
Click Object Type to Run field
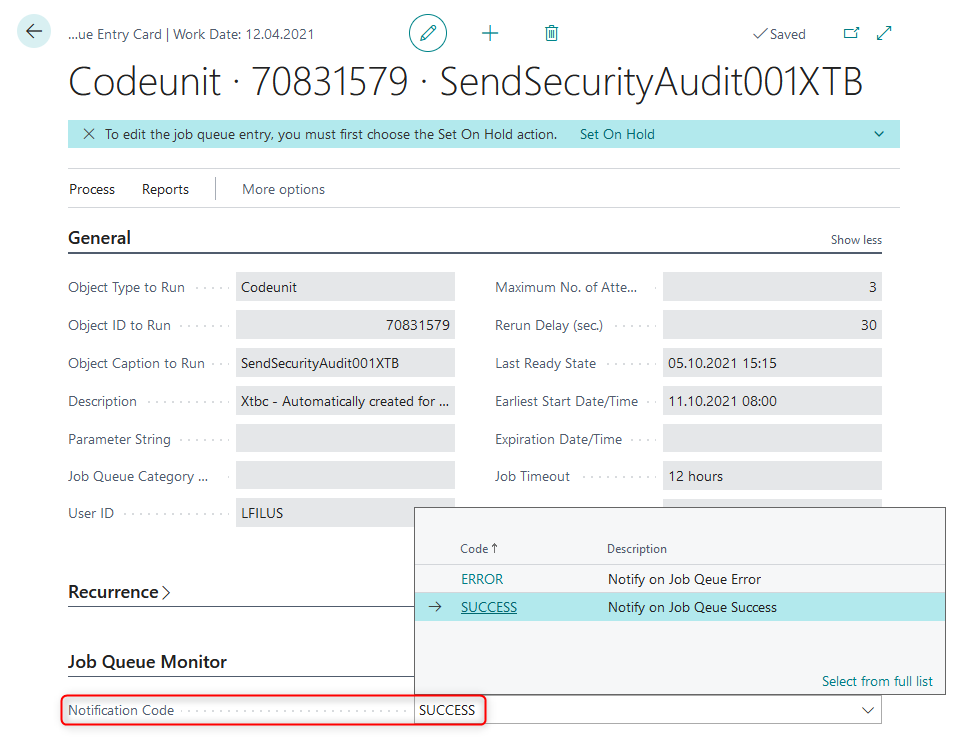coord(345,287)
